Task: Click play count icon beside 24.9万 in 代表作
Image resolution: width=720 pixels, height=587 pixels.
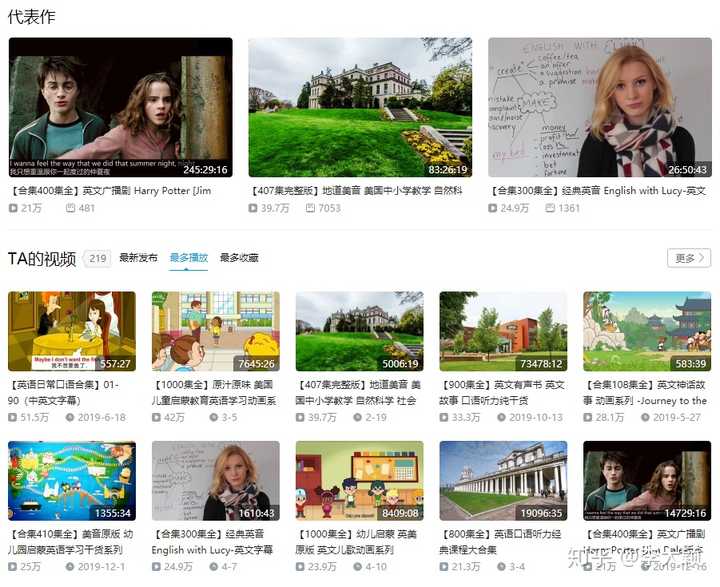Action: [492, 208]
